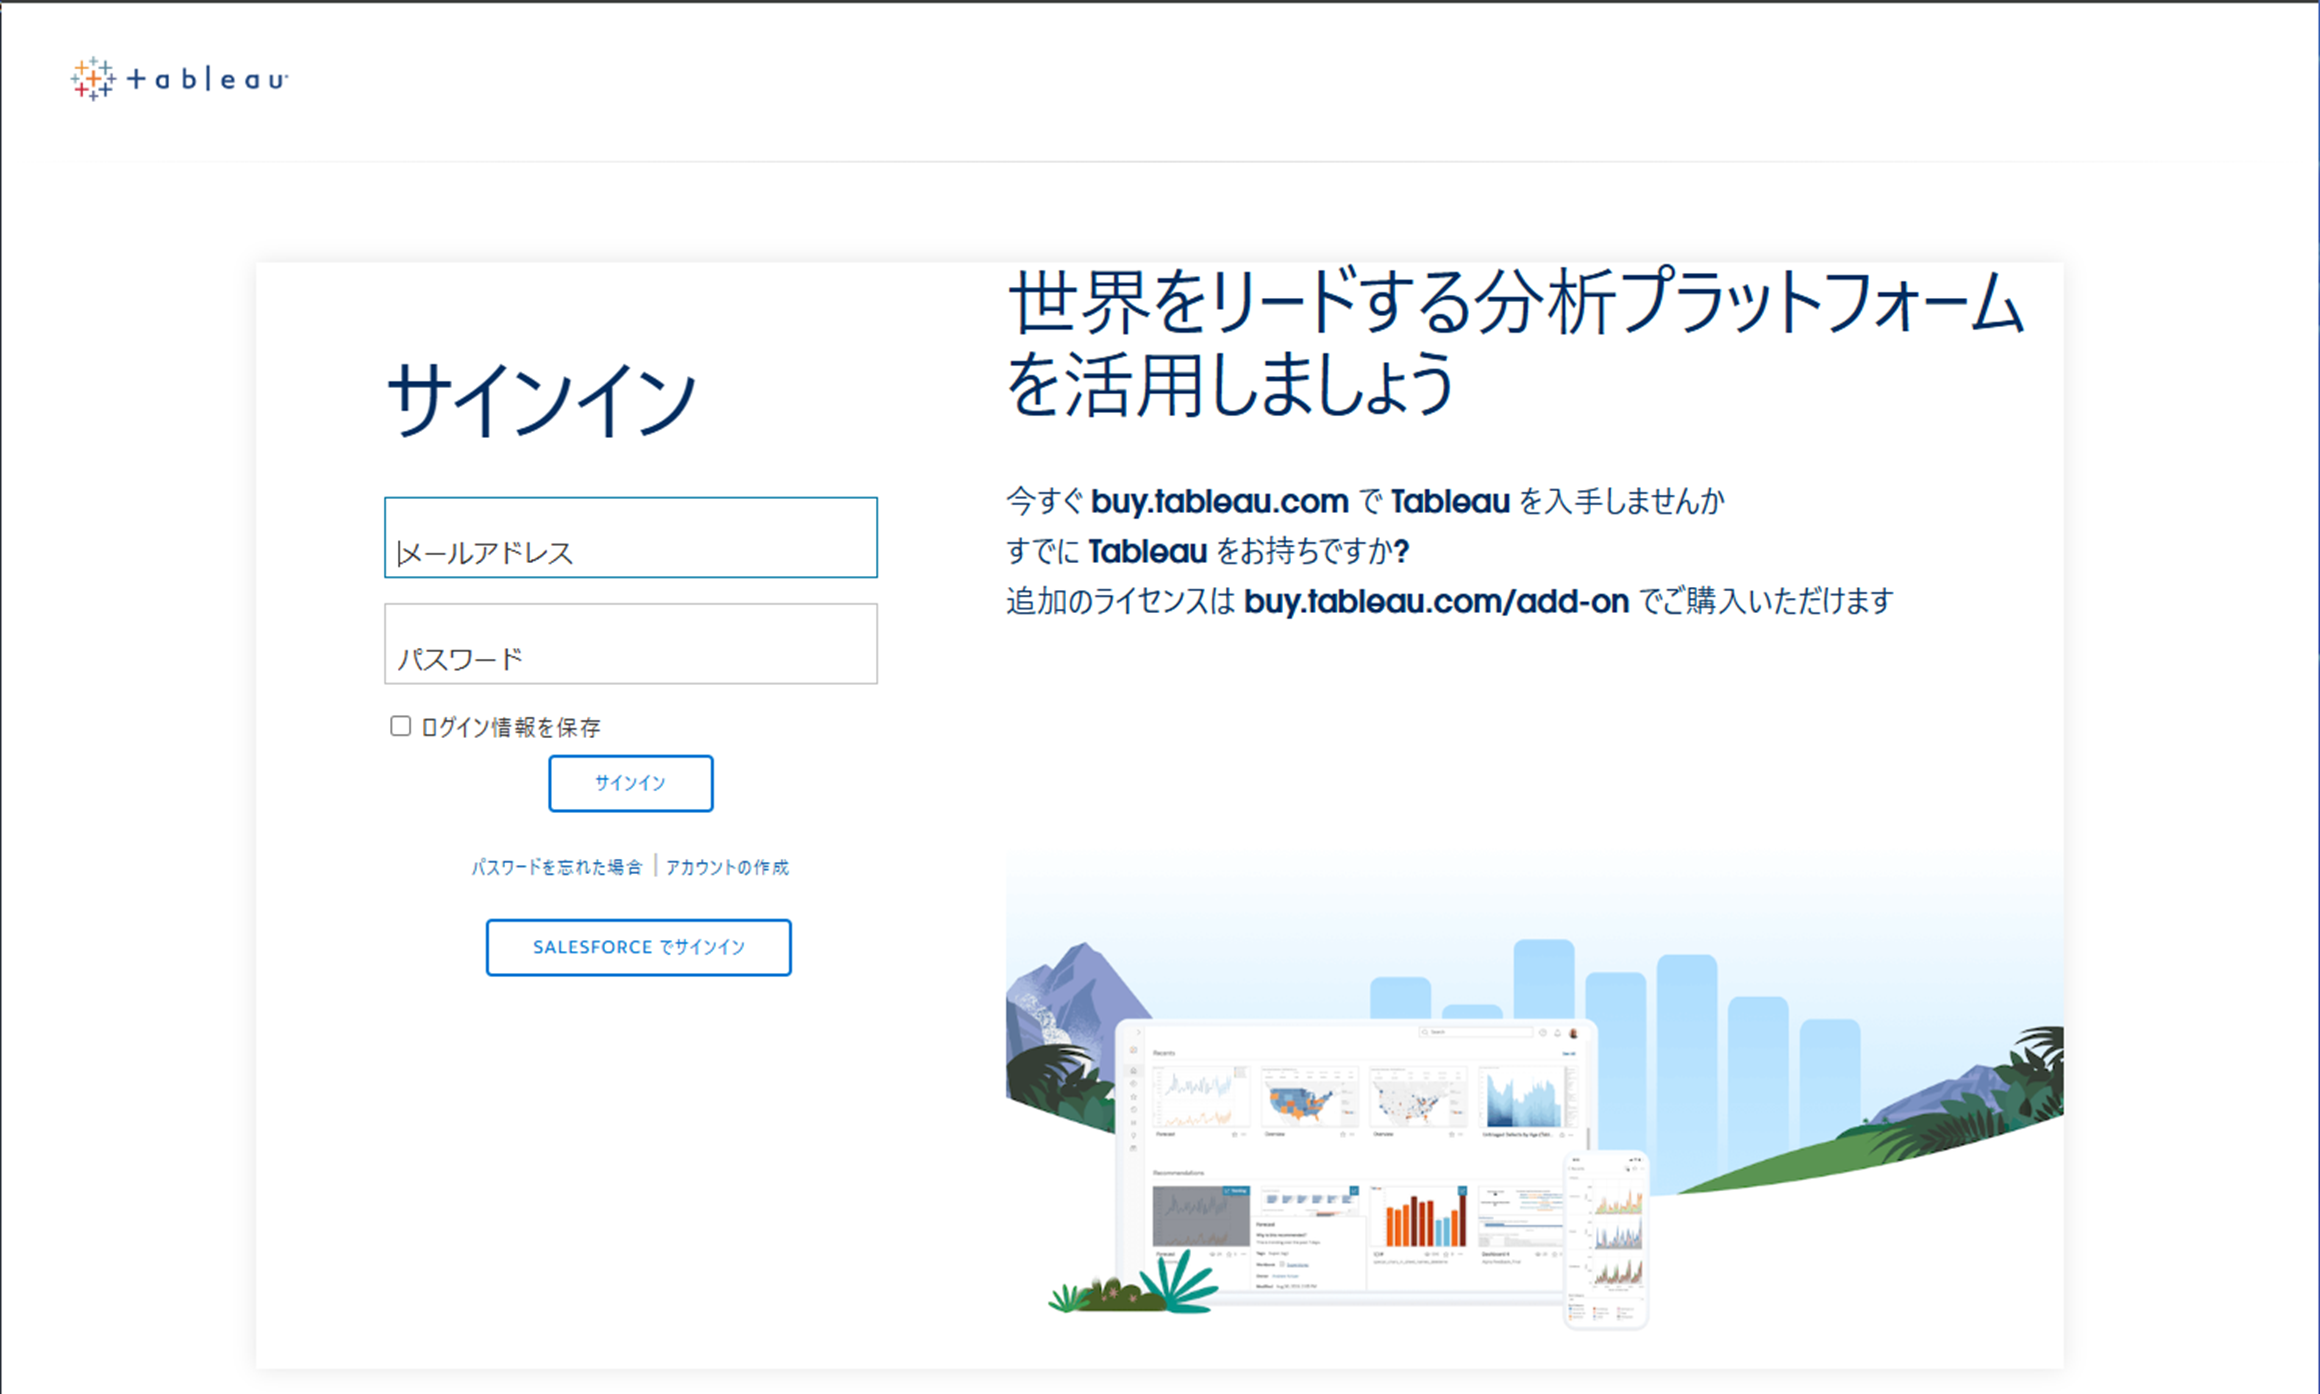The image size is (2320, 1394).
Task: Click into the パスワード password field
Action: click(630, 644)
